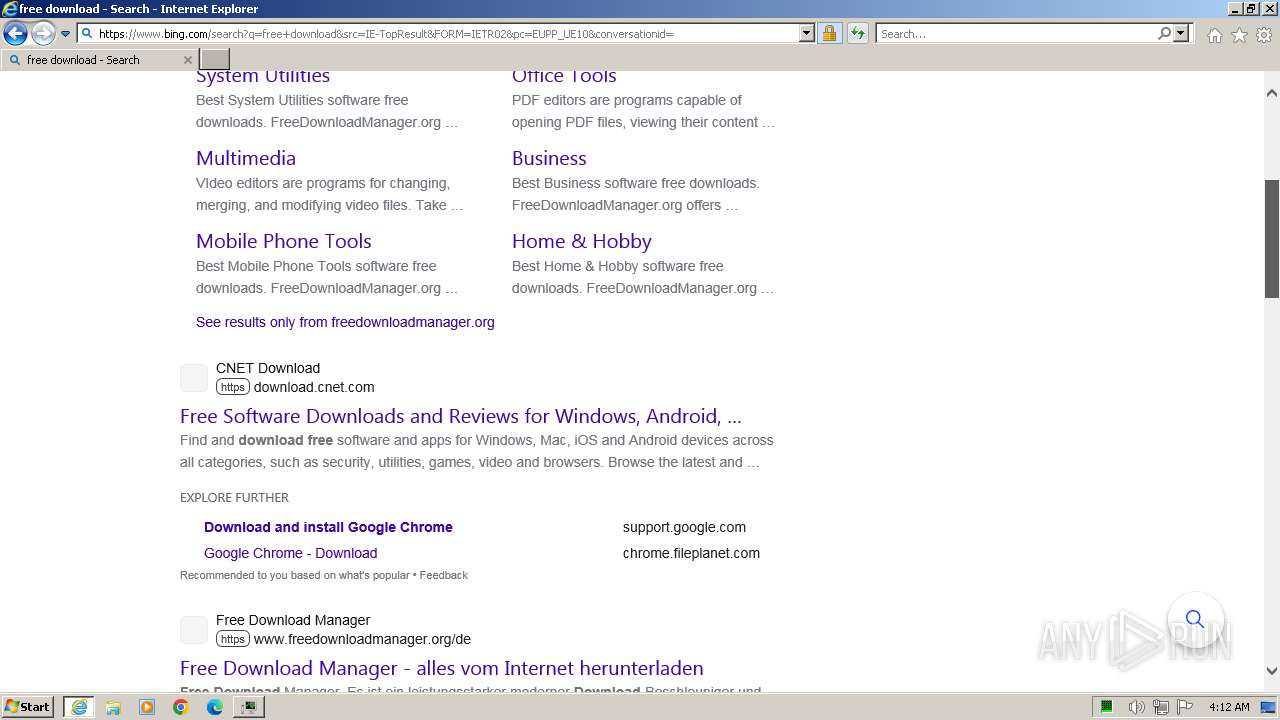Click chrome.fileplanet.com text
This screenshot has width=1280, height=720.
[691, 553]
